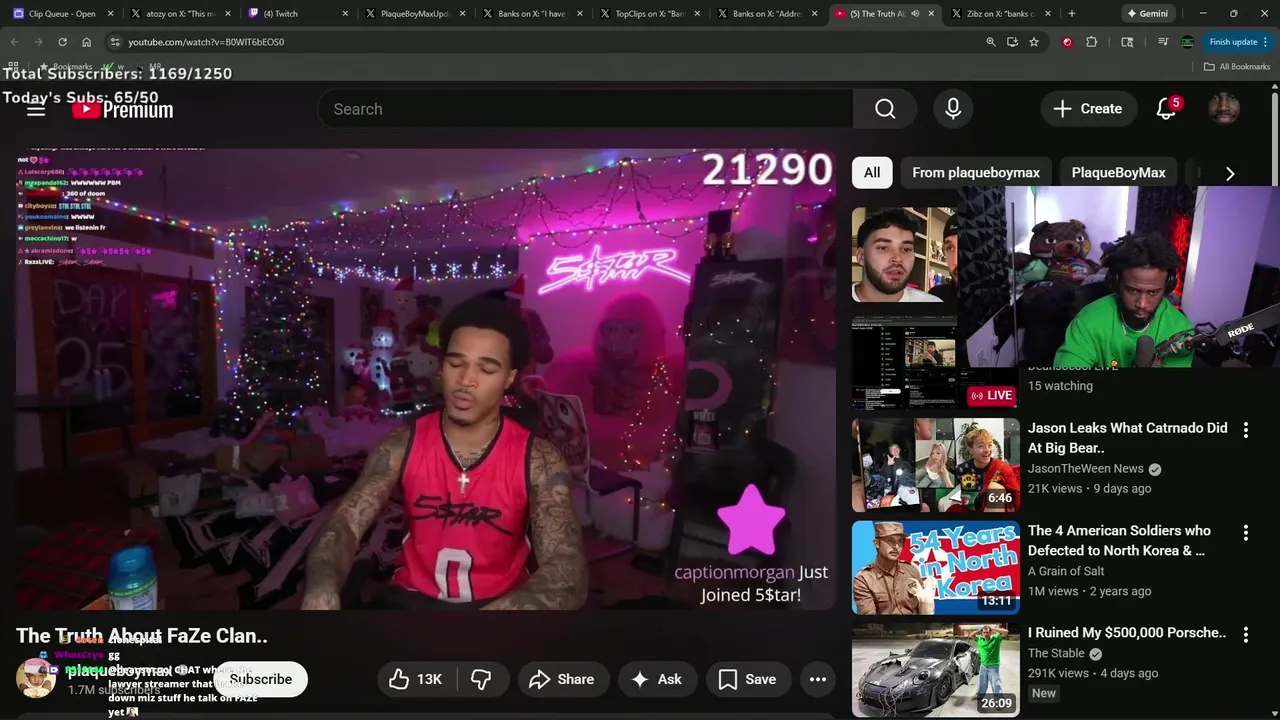Subscribe to the channel

pyautogui.click(x=261, y=679)
